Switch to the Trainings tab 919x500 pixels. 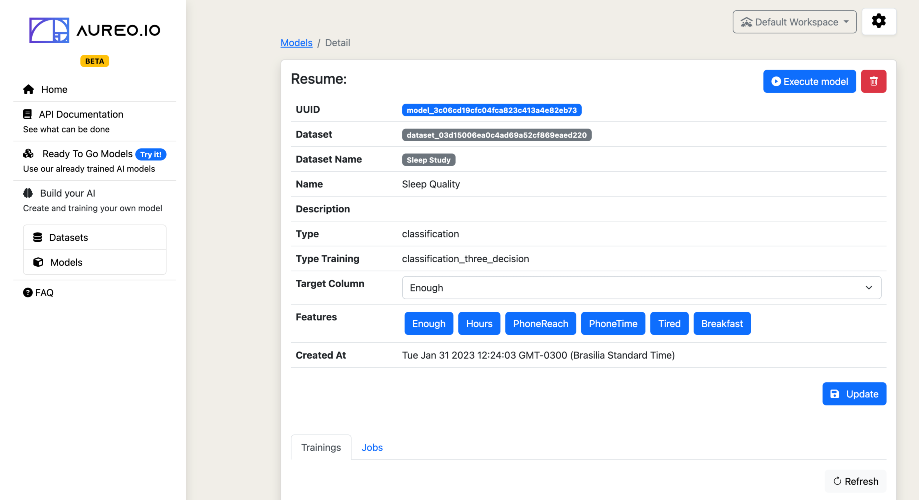pos(321,447)
